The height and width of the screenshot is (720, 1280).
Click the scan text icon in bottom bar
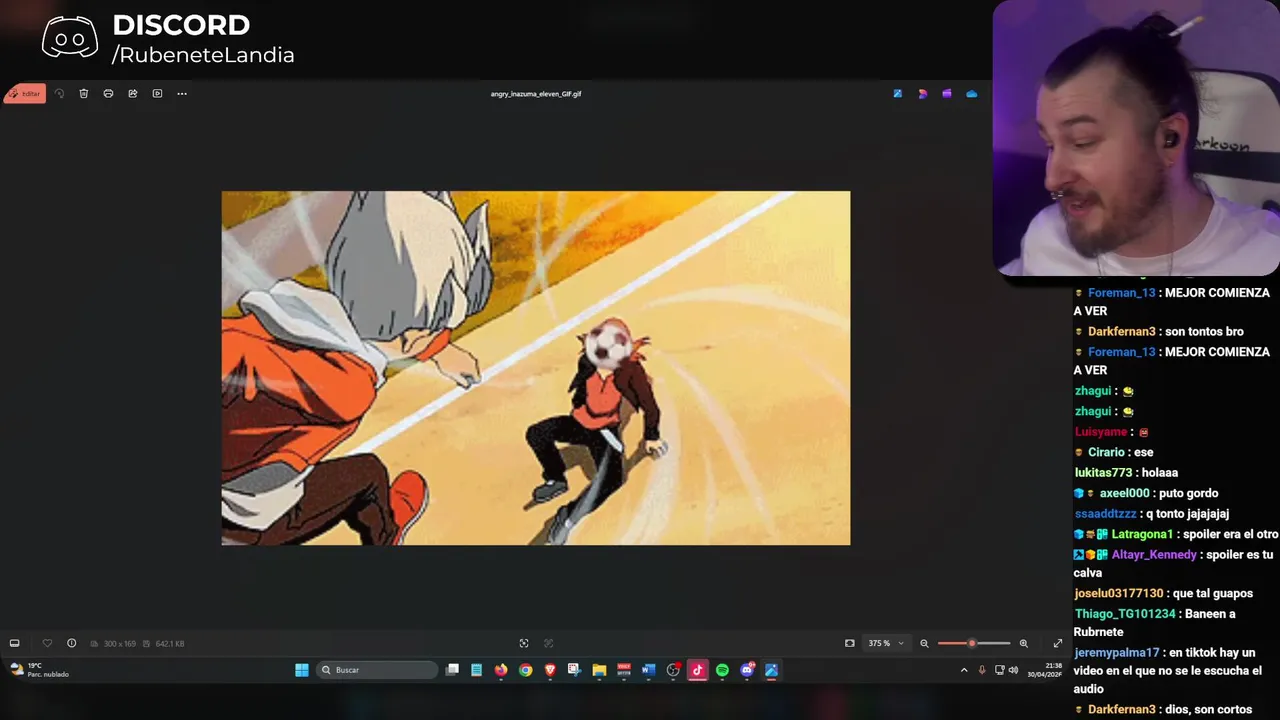[524, 643]
